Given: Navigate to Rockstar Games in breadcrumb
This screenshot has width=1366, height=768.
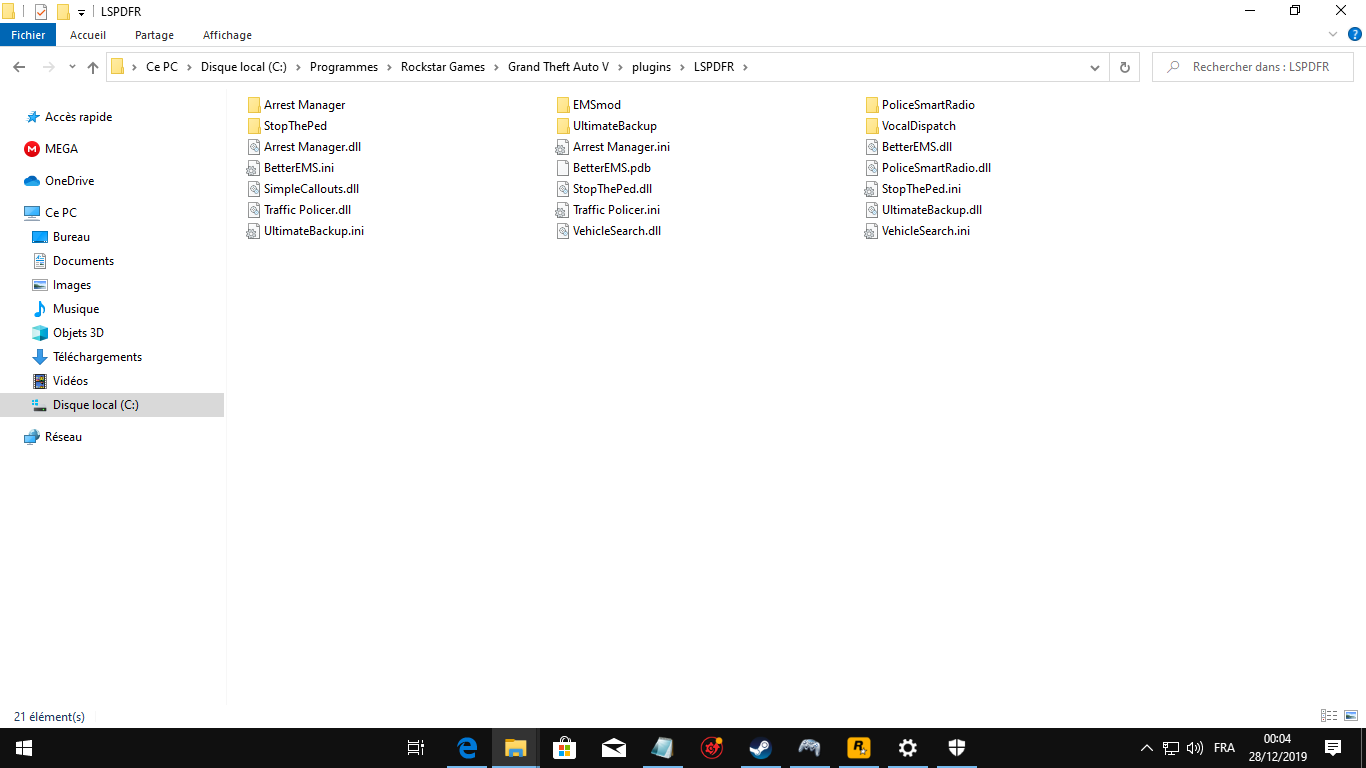Looking at the screenshot, I should (x=443, y=67).
